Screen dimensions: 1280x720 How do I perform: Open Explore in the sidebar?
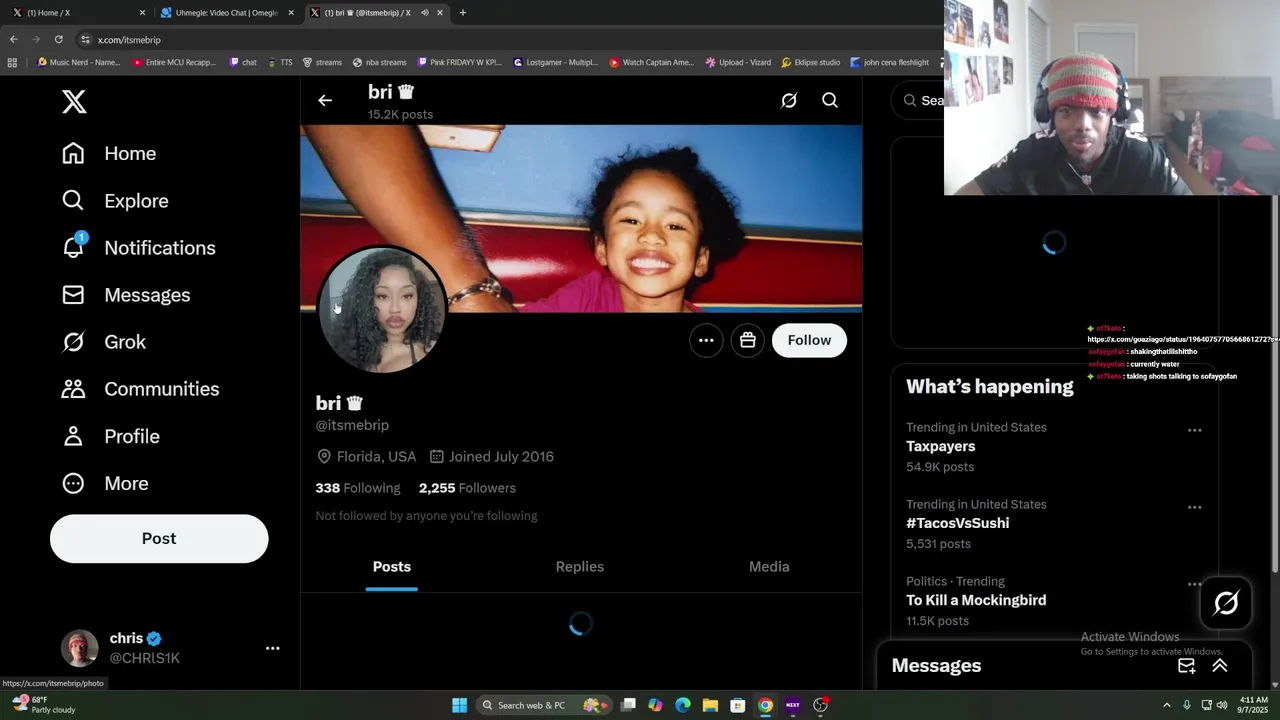115,201
